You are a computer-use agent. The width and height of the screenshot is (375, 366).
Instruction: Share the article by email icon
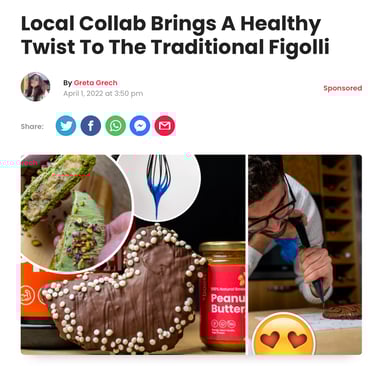tap(165, 126)
